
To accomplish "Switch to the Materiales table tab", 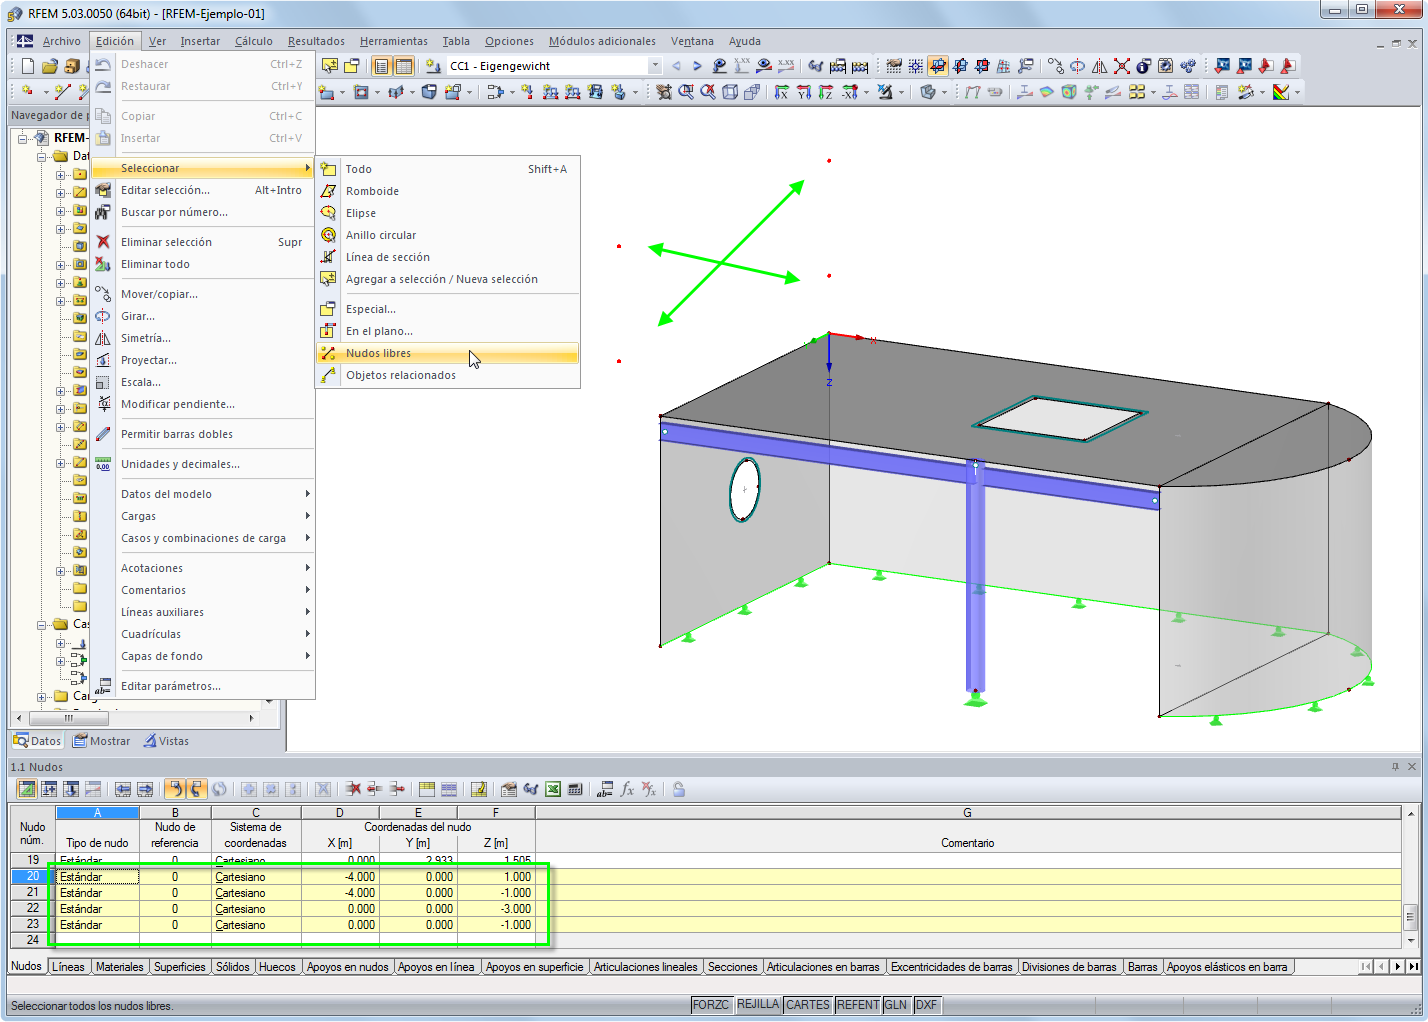I will tap(120, 967).
